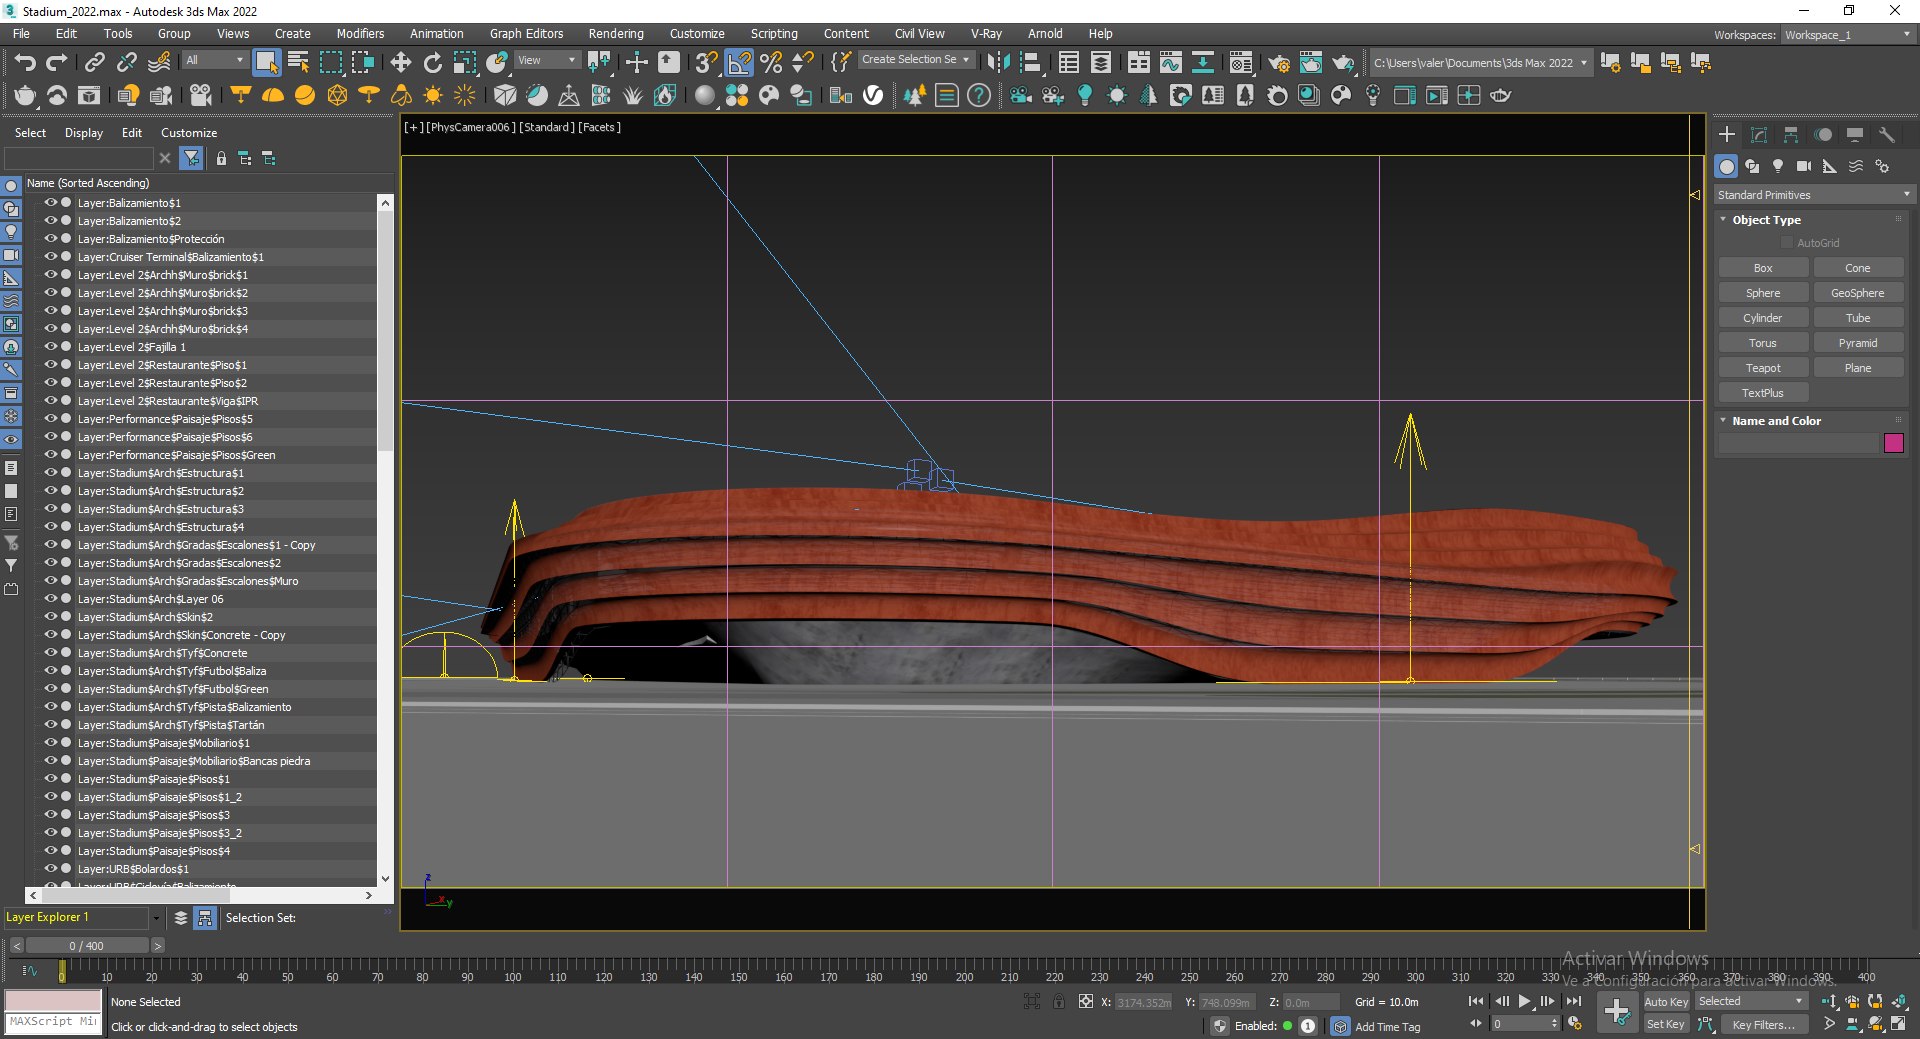Click the Redo arrow in the main toolbar
Screen dimensions: 1920x1039
tap(57, 62)
